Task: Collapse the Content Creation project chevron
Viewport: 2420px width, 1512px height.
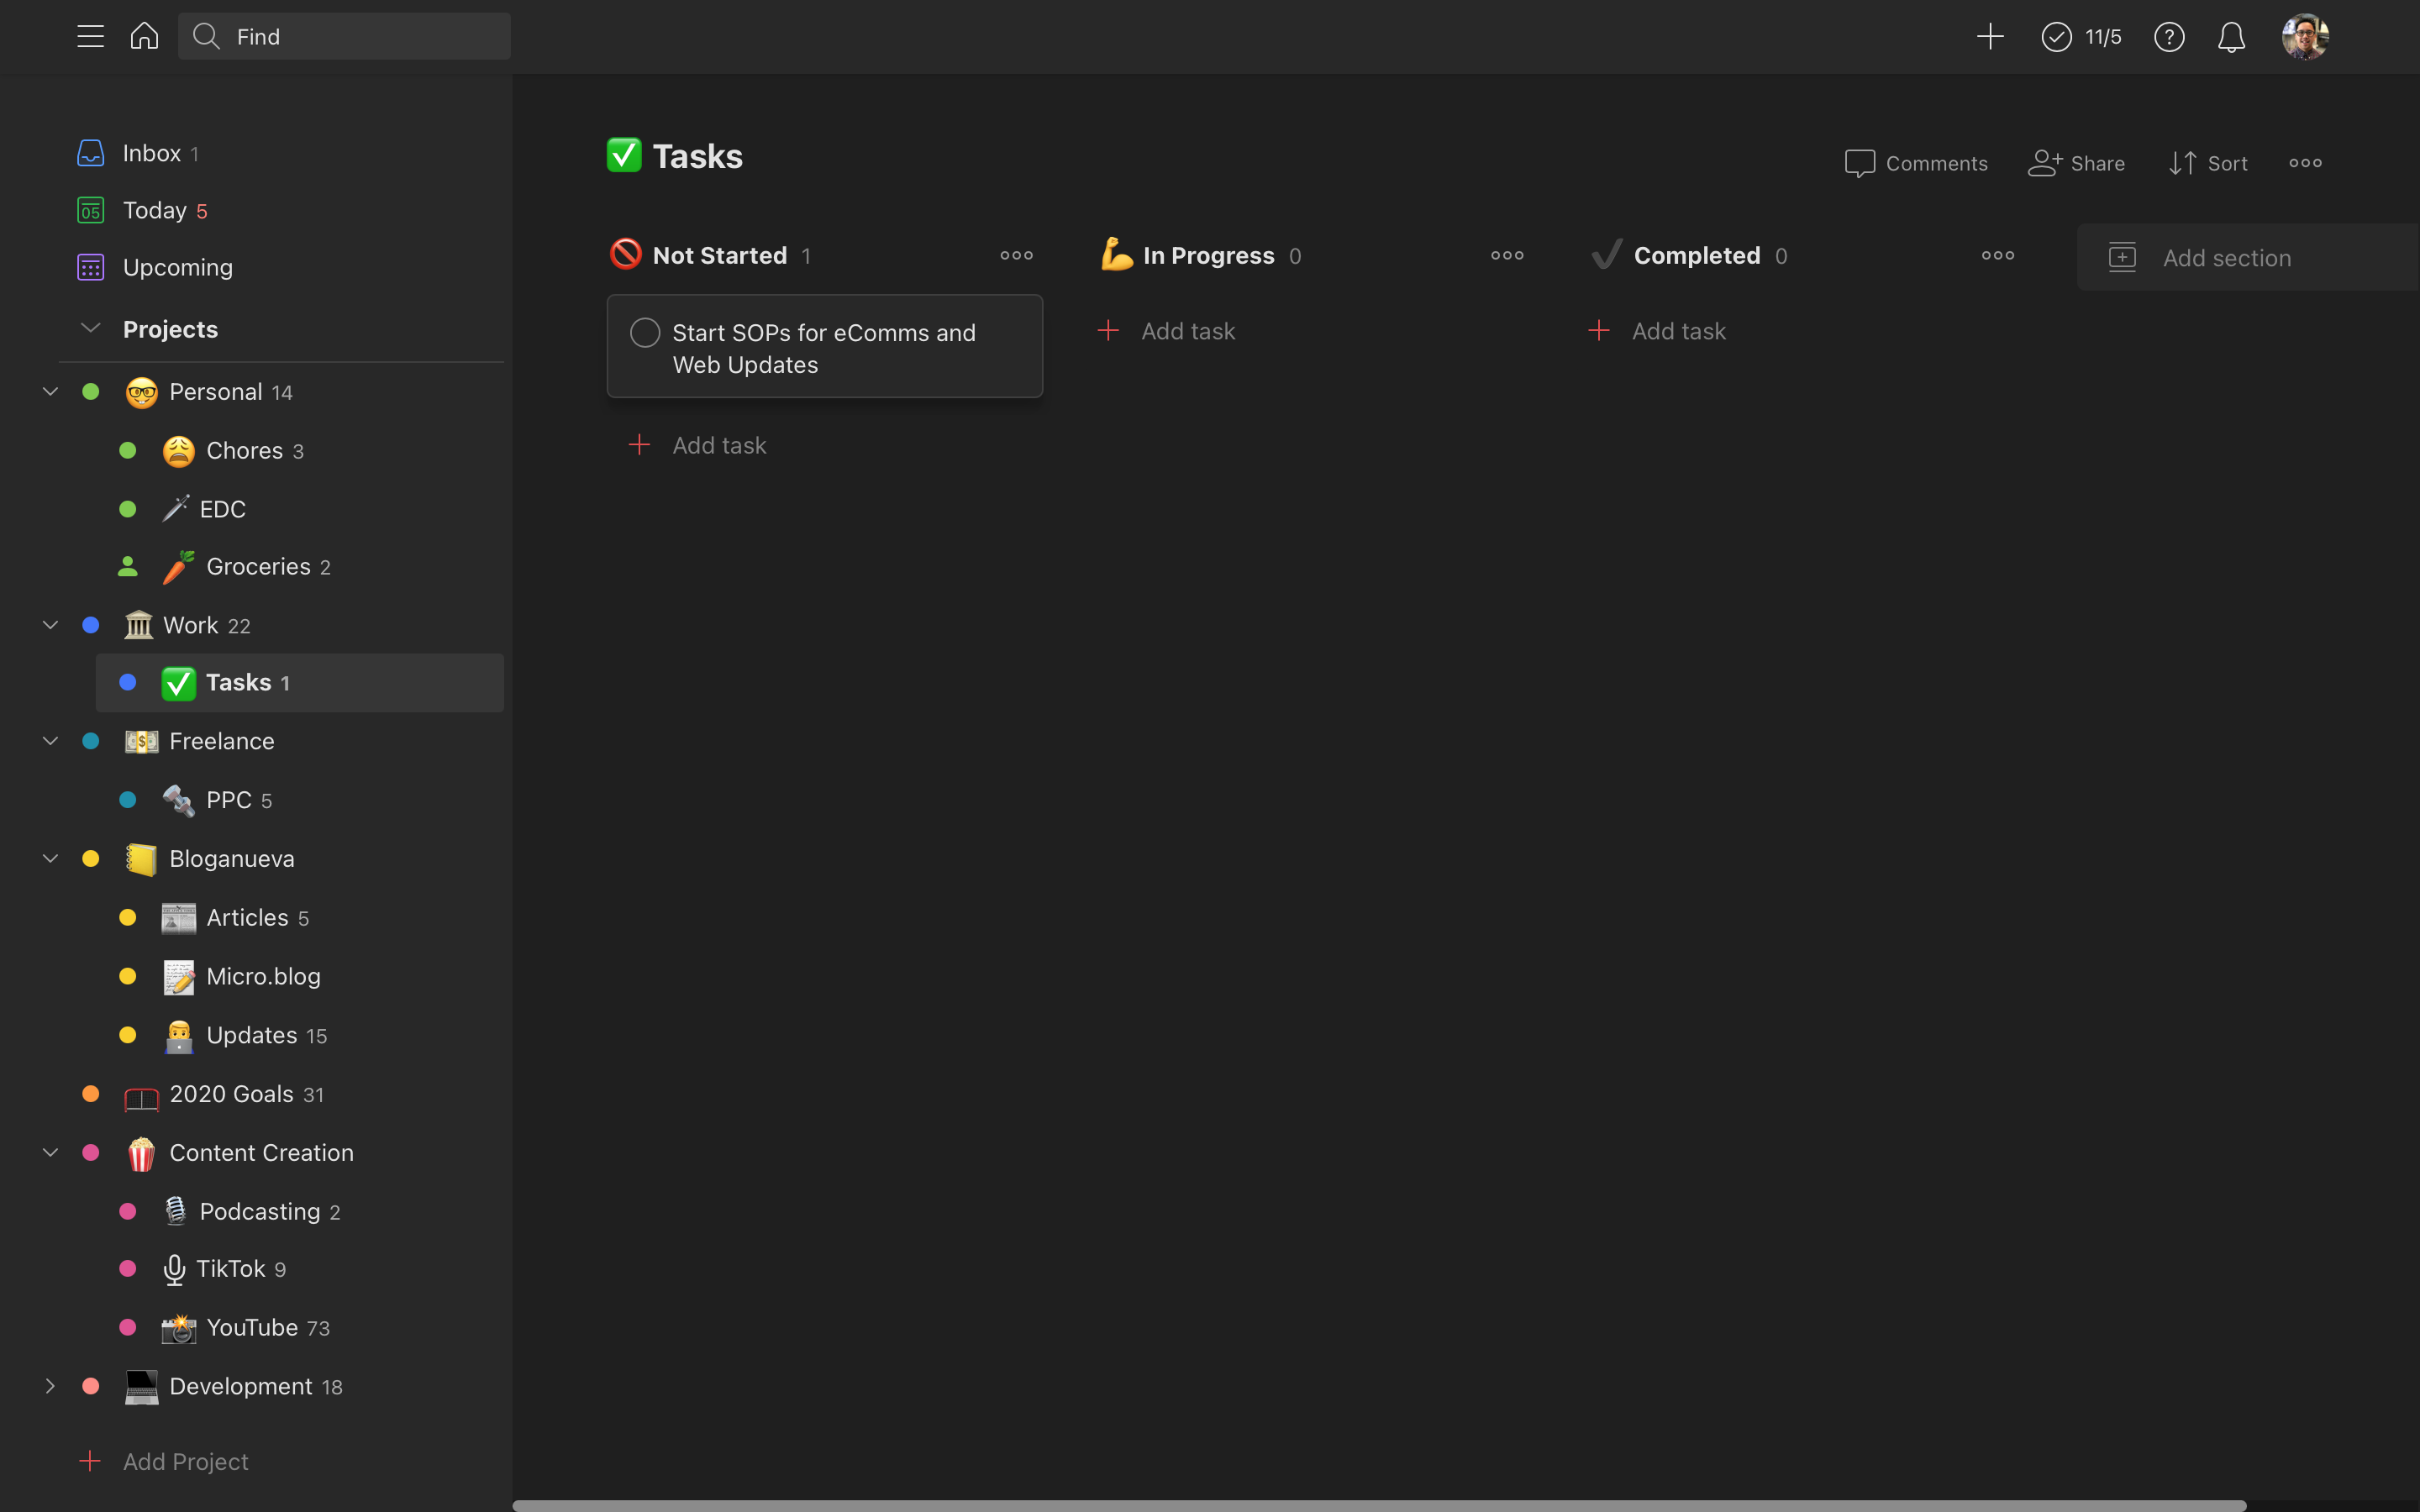Action: click(x=50, y=1152)
